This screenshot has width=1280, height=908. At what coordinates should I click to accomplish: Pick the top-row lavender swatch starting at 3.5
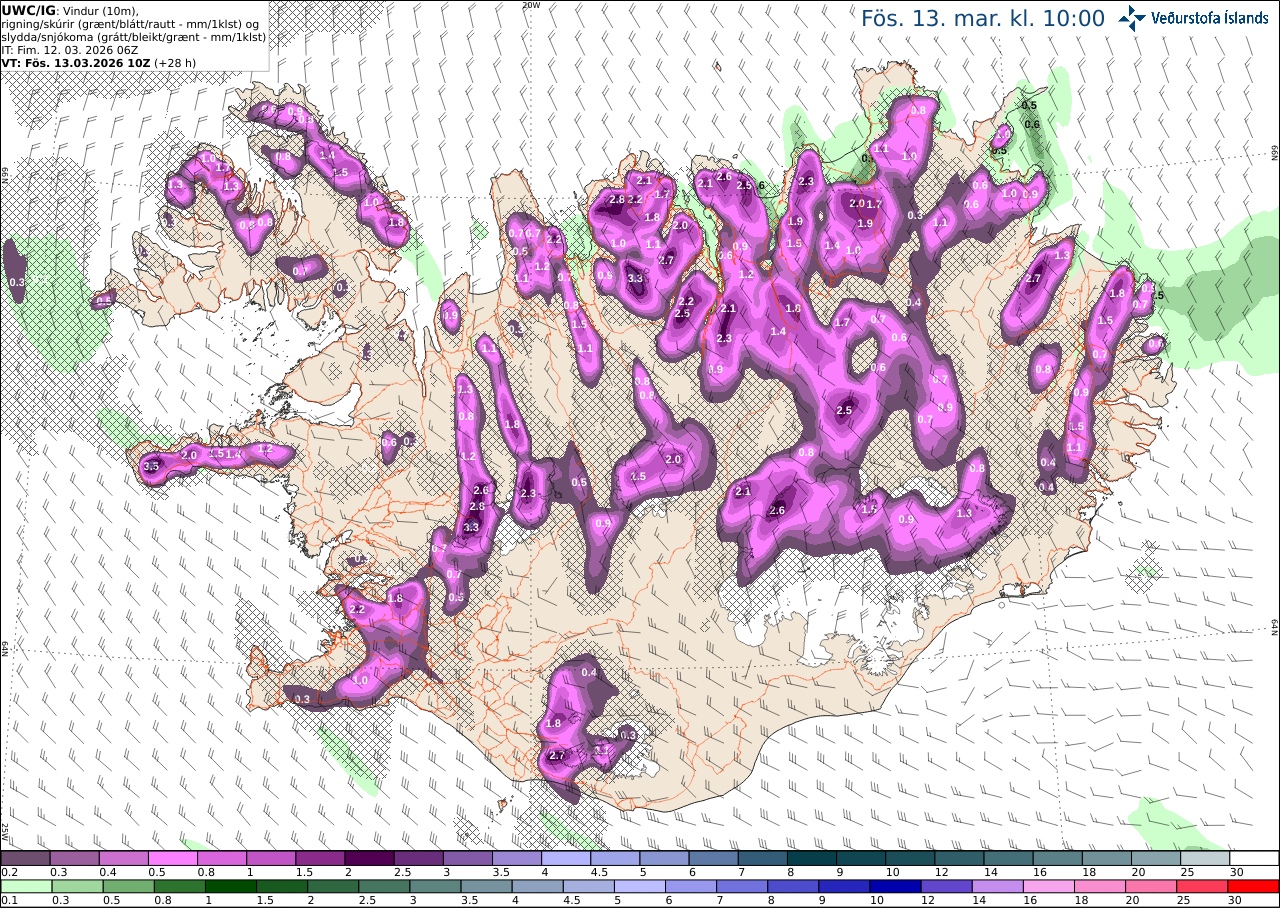[517, 858]
